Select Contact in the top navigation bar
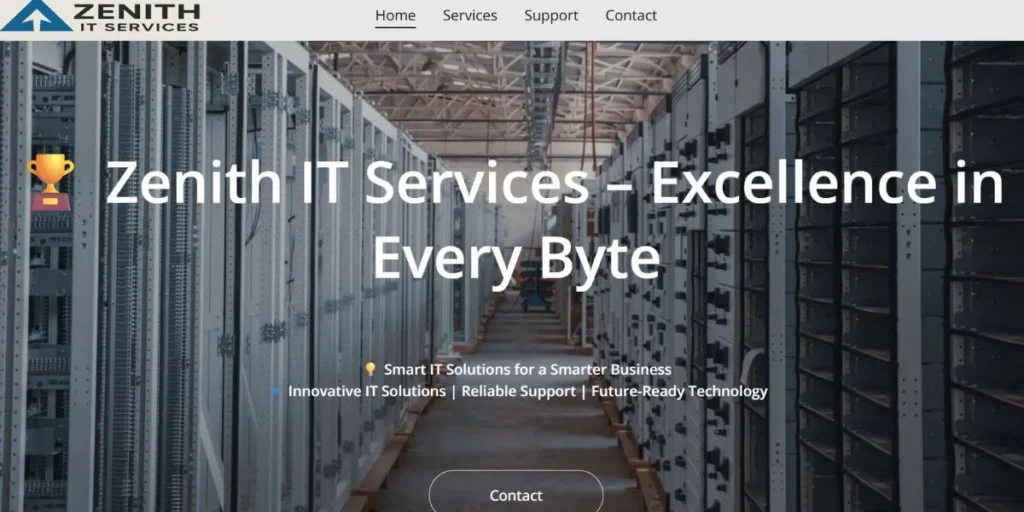 pyautogui.click(x=631, y=16)
